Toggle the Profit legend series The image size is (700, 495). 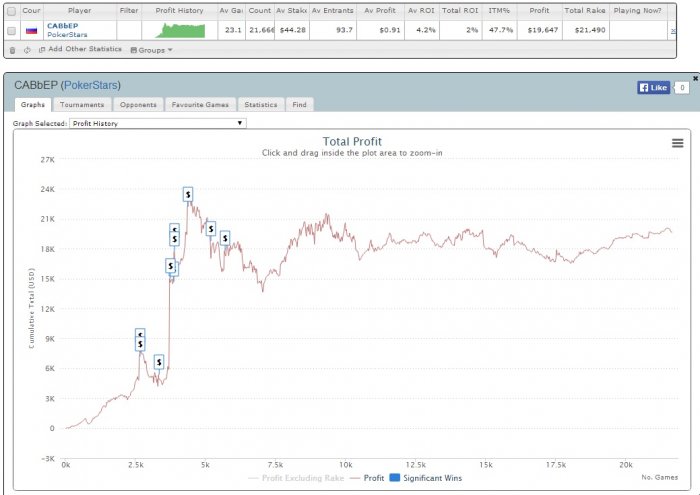pos(367,478)
